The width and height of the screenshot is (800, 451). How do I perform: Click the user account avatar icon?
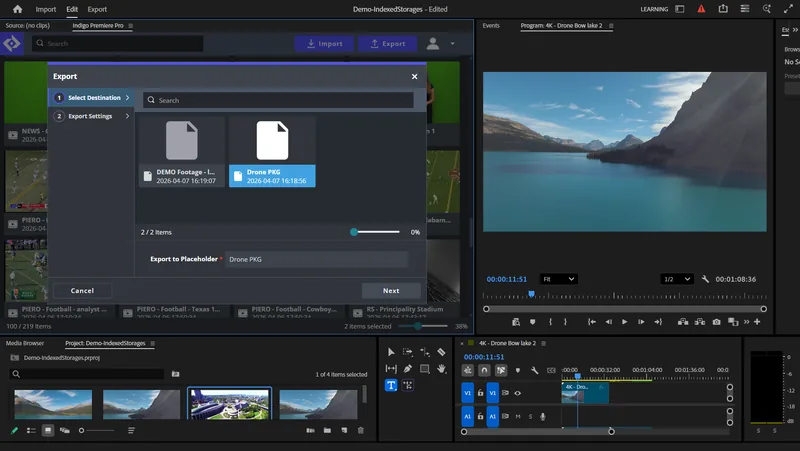click(x=433, y=43)
